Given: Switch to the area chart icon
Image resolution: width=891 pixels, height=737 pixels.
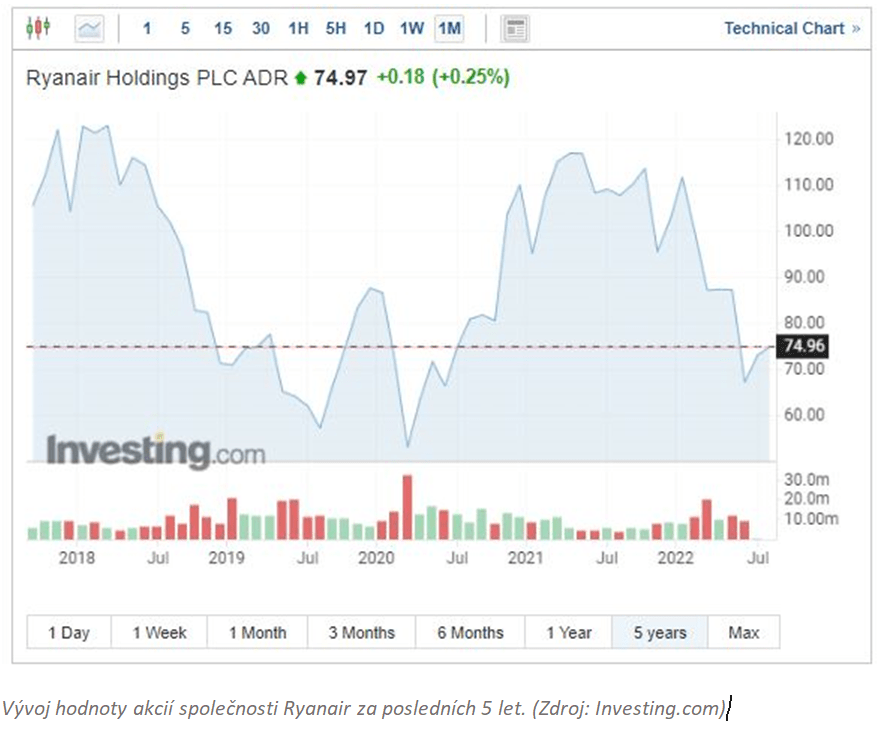Looking at the screenshot, I should point(89,29).
